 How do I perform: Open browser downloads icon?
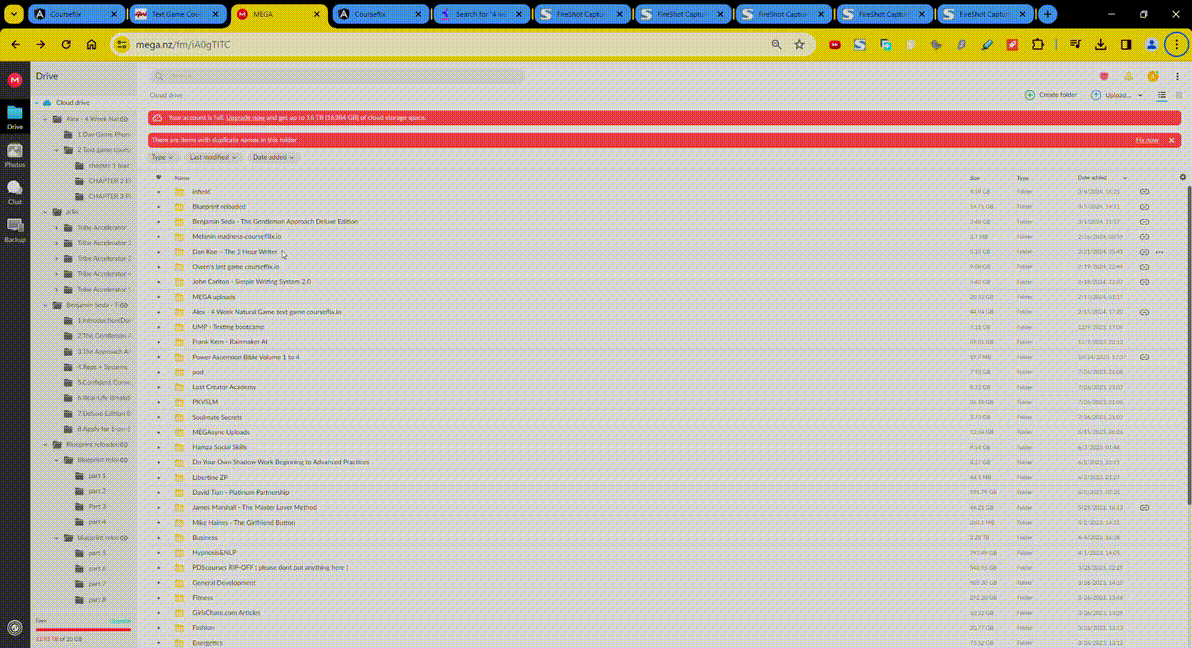[1100, 45]
